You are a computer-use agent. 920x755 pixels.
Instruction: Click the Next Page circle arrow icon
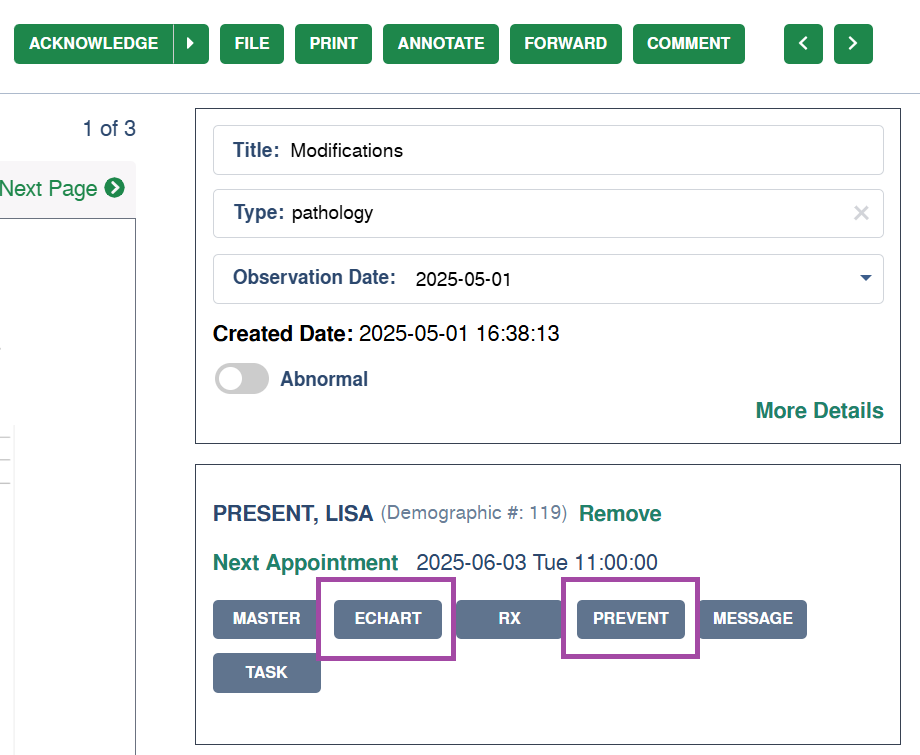[114, 188]
